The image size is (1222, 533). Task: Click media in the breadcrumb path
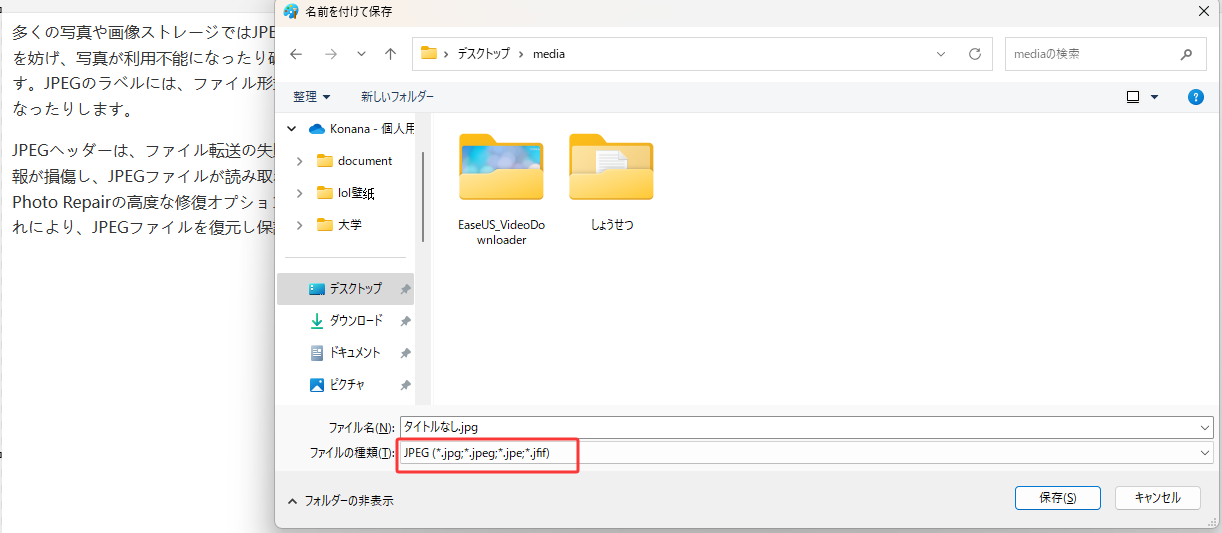548,54
